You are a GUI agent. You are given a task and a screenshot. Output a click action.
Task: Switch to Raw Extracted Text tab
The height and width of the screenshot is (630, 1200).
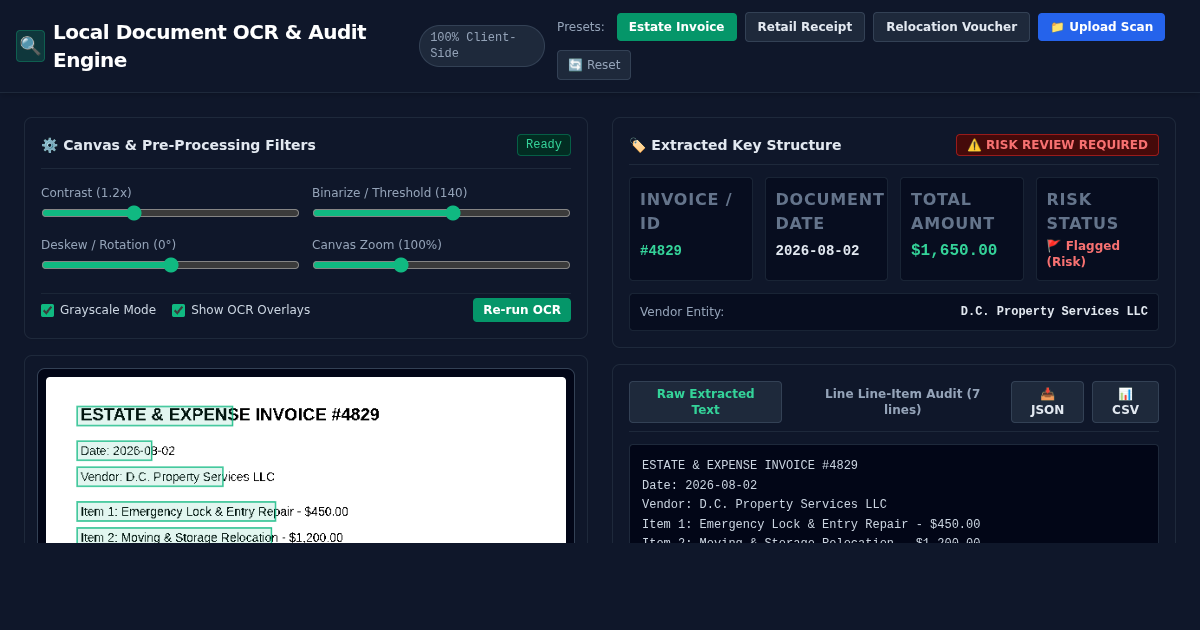[705, 402]
